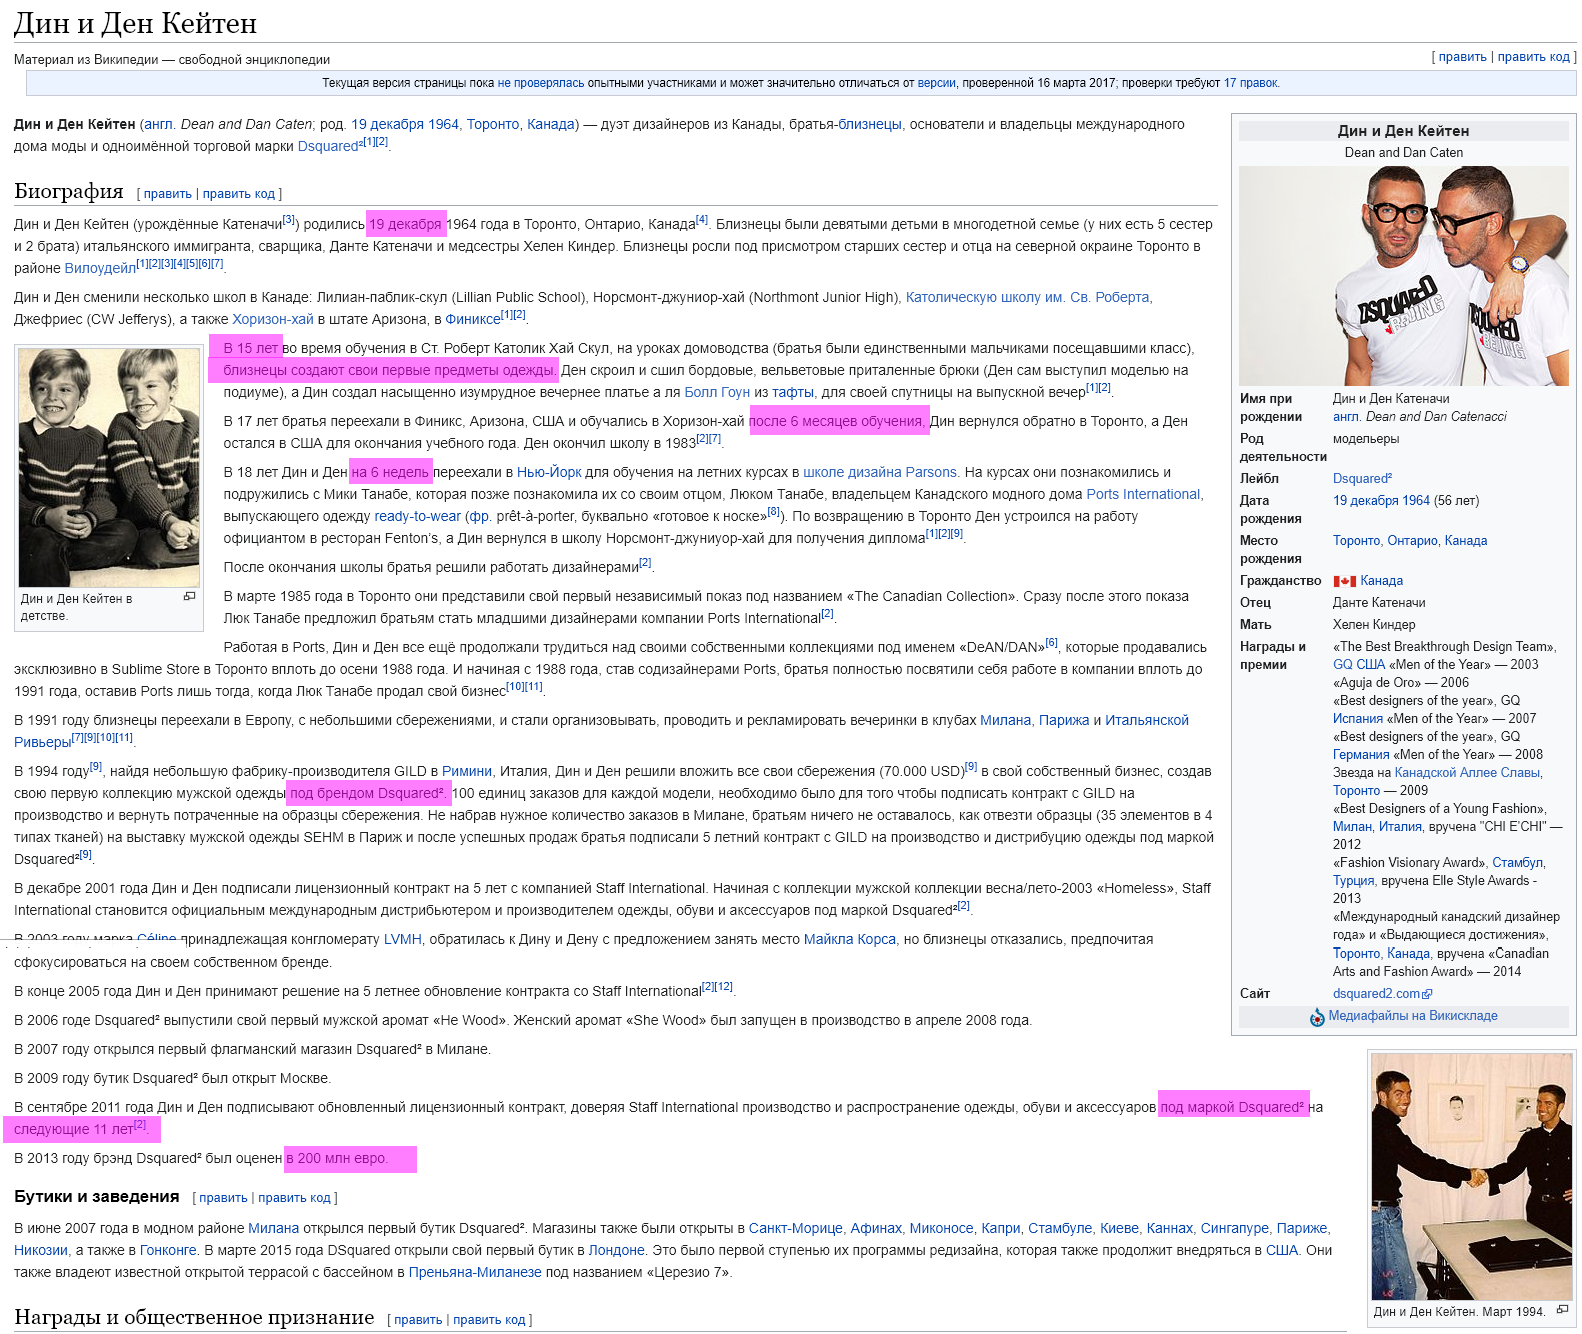The image size is (1582, 1334).
Task: Open the '17 правок' link in the banner
Action: (x=1251, y=83)
